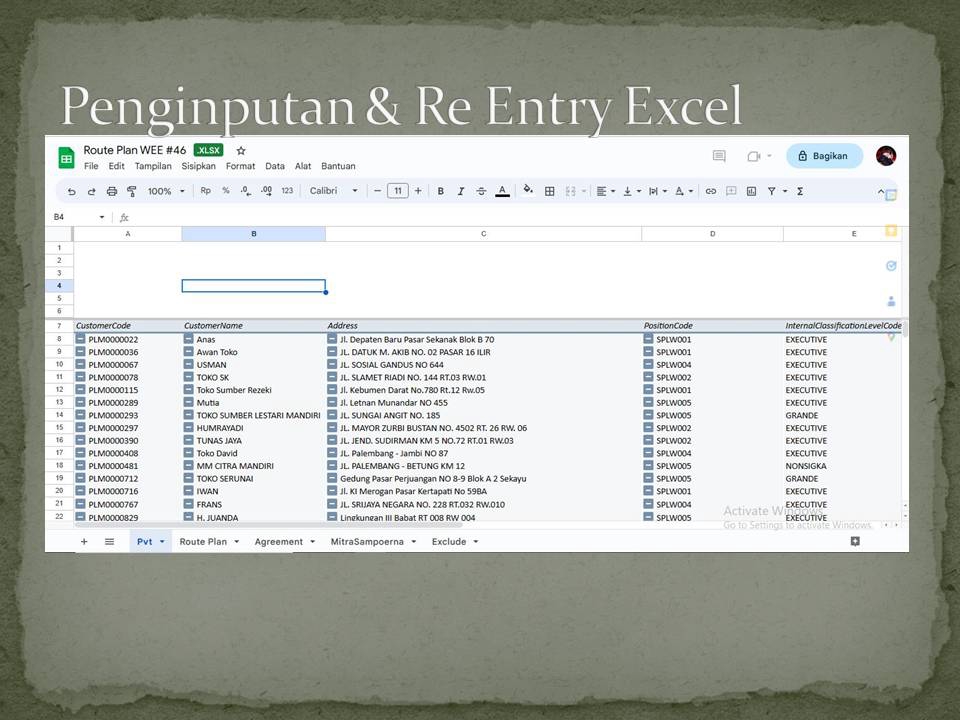Create a filter with funnel icon
Screen dimensions: 960x720
click(x=772, y=191)
